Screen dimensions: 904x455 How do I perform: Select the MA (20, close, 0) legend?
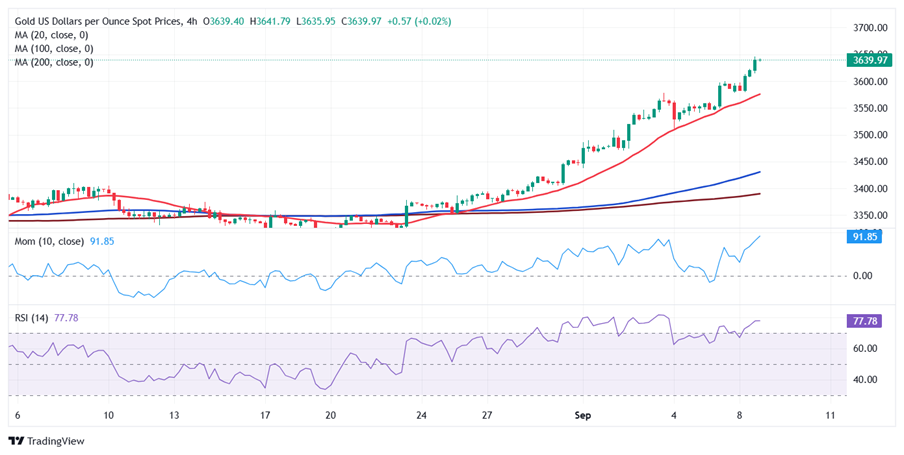click(53, 35)
